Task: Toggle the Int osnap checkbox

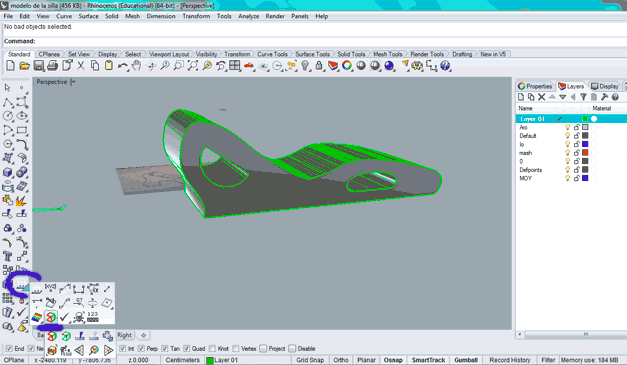Action: click(123, 349)
